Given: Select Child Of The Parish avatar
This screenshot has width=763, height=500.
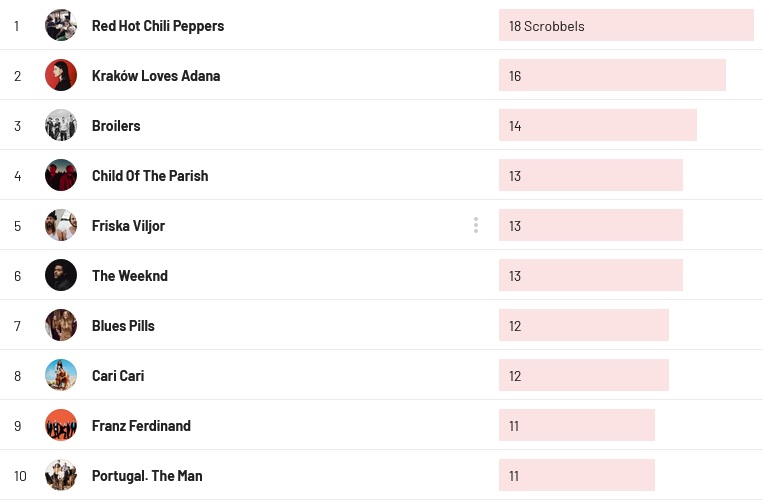Looking at the screenshot, I should pyautogui.click(x=61, y=175).
